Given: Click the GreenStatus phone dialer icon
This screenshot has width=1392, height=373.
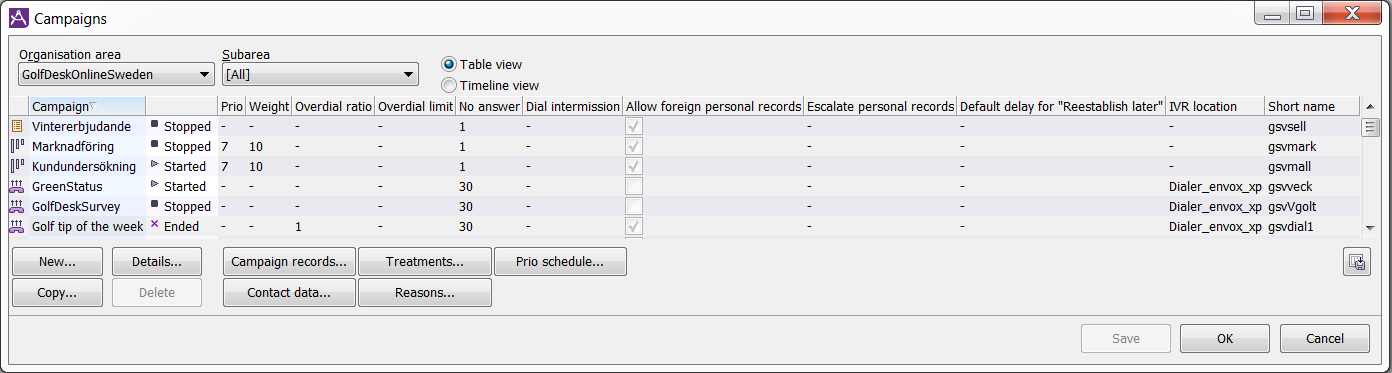Looking at the screenshot, I should click(16, 187).
